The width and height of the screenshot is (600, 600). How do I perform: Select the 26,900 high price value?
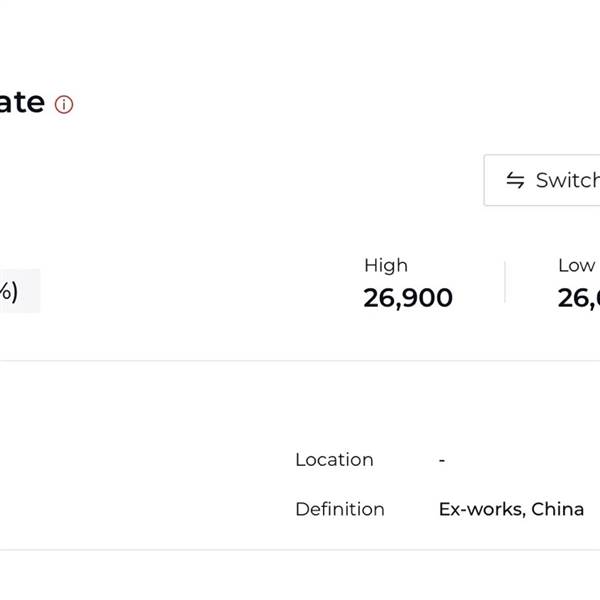click(408, 298)
